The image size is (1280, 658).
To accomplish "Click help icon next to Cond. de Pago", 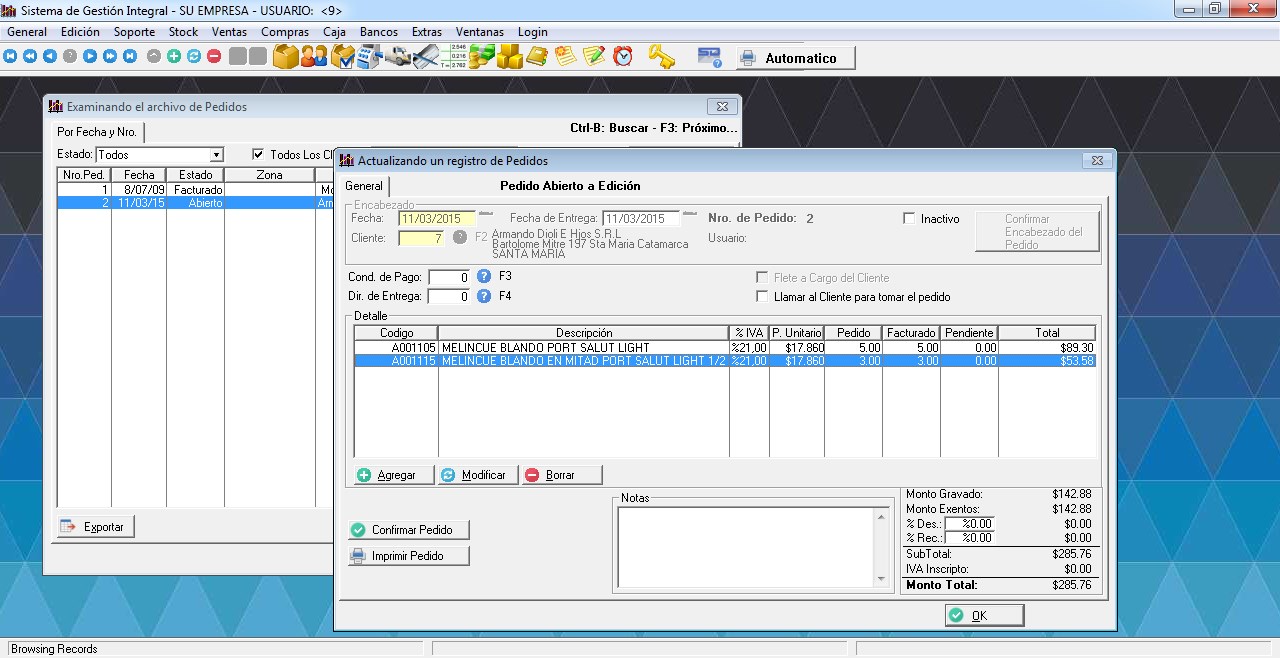I will click(484, 277).
